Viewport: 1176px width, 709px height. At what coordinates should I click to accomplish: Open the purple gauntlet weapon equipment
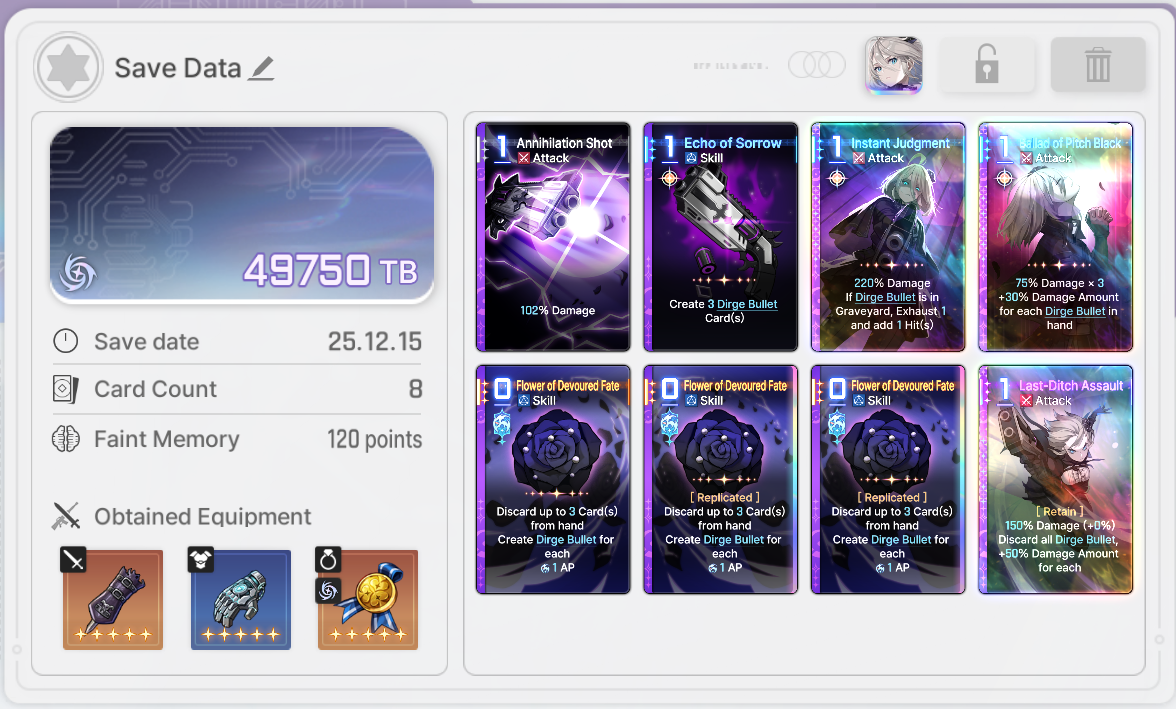click(x=112, y=599)
